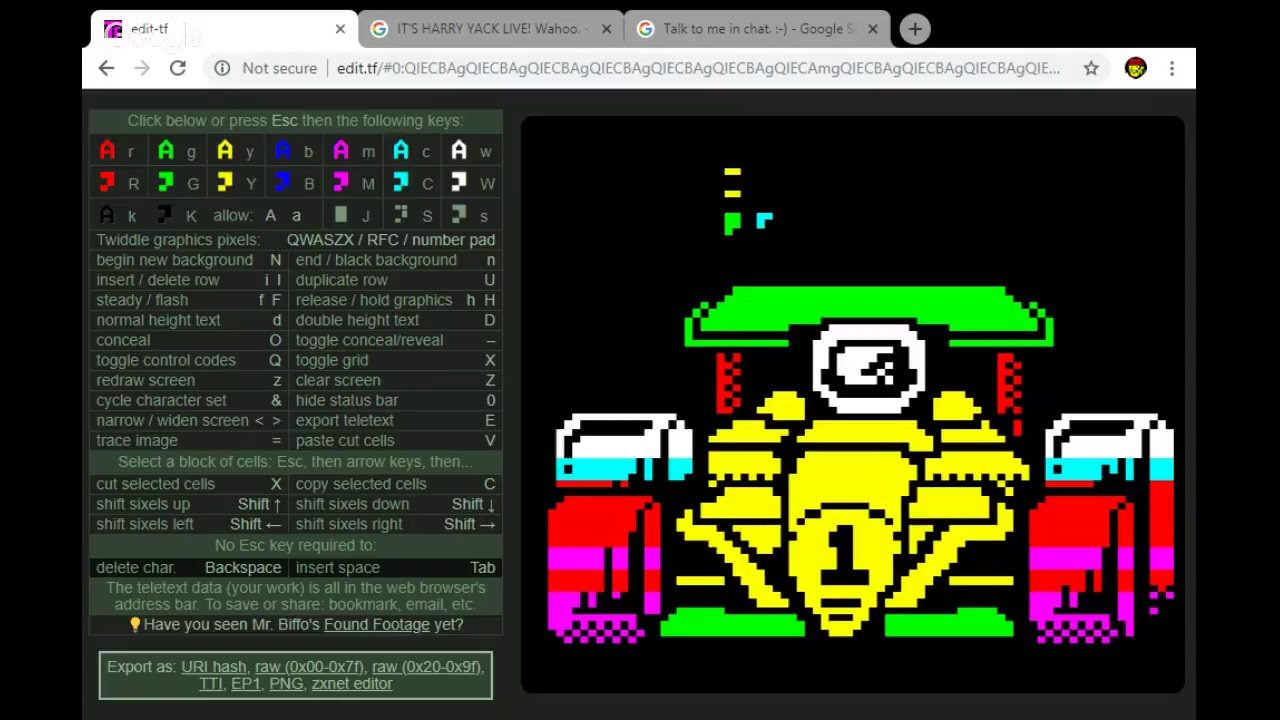The height and width of the screenshot is (720, 1280).
Task: Export the teletext frame as PNG
Action: (285, 684)
